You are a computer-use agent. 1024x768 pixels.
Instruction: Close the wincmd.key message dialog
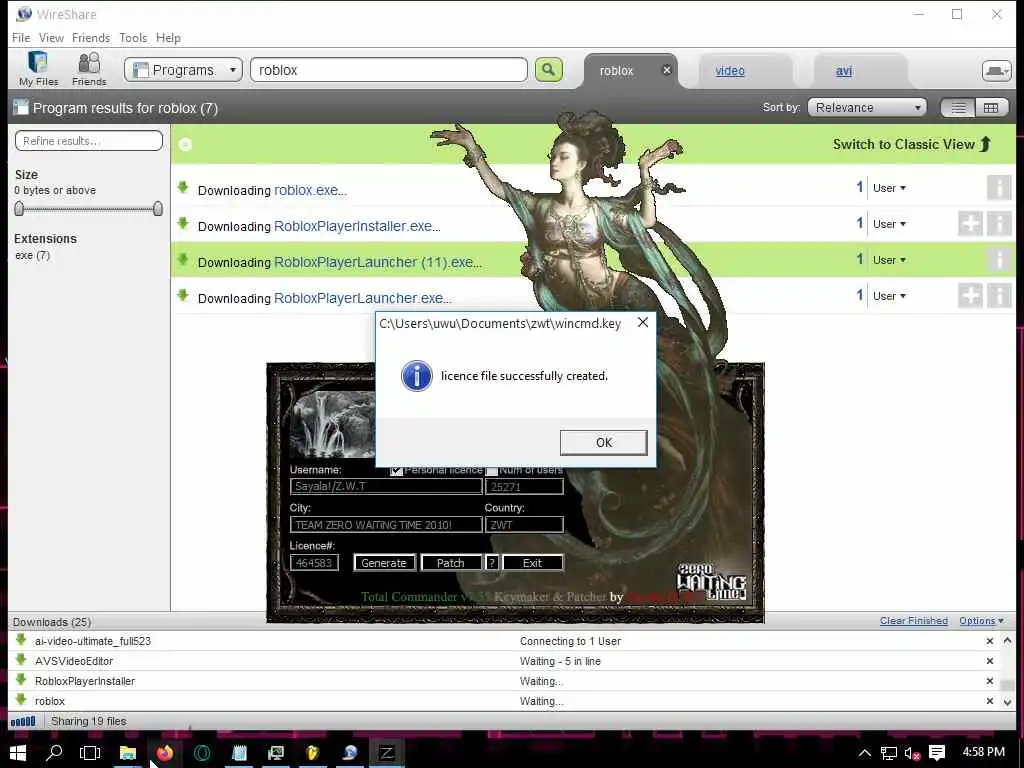coord(643,323)
